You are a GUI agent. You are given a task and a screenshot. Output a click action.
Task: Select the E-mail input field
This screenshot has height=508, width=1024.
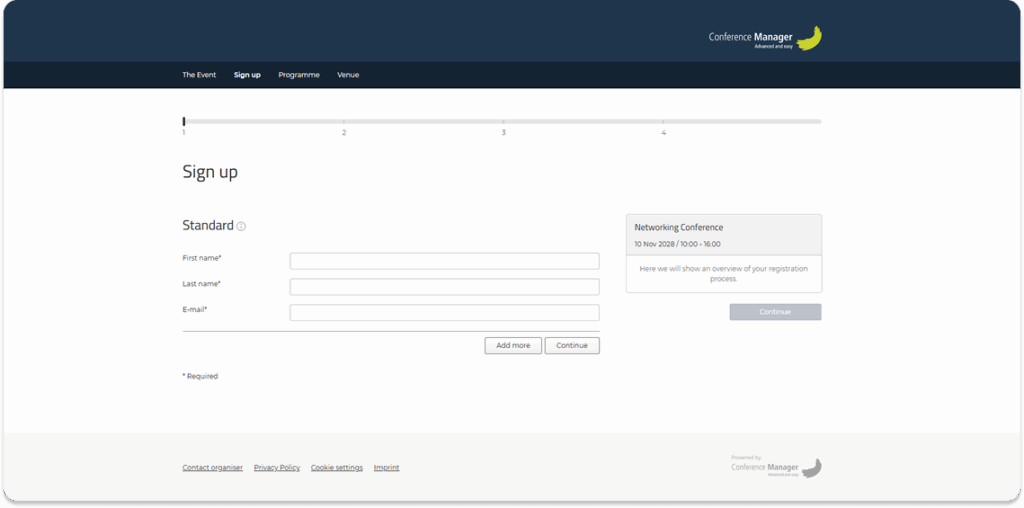[x=444, y=313]
